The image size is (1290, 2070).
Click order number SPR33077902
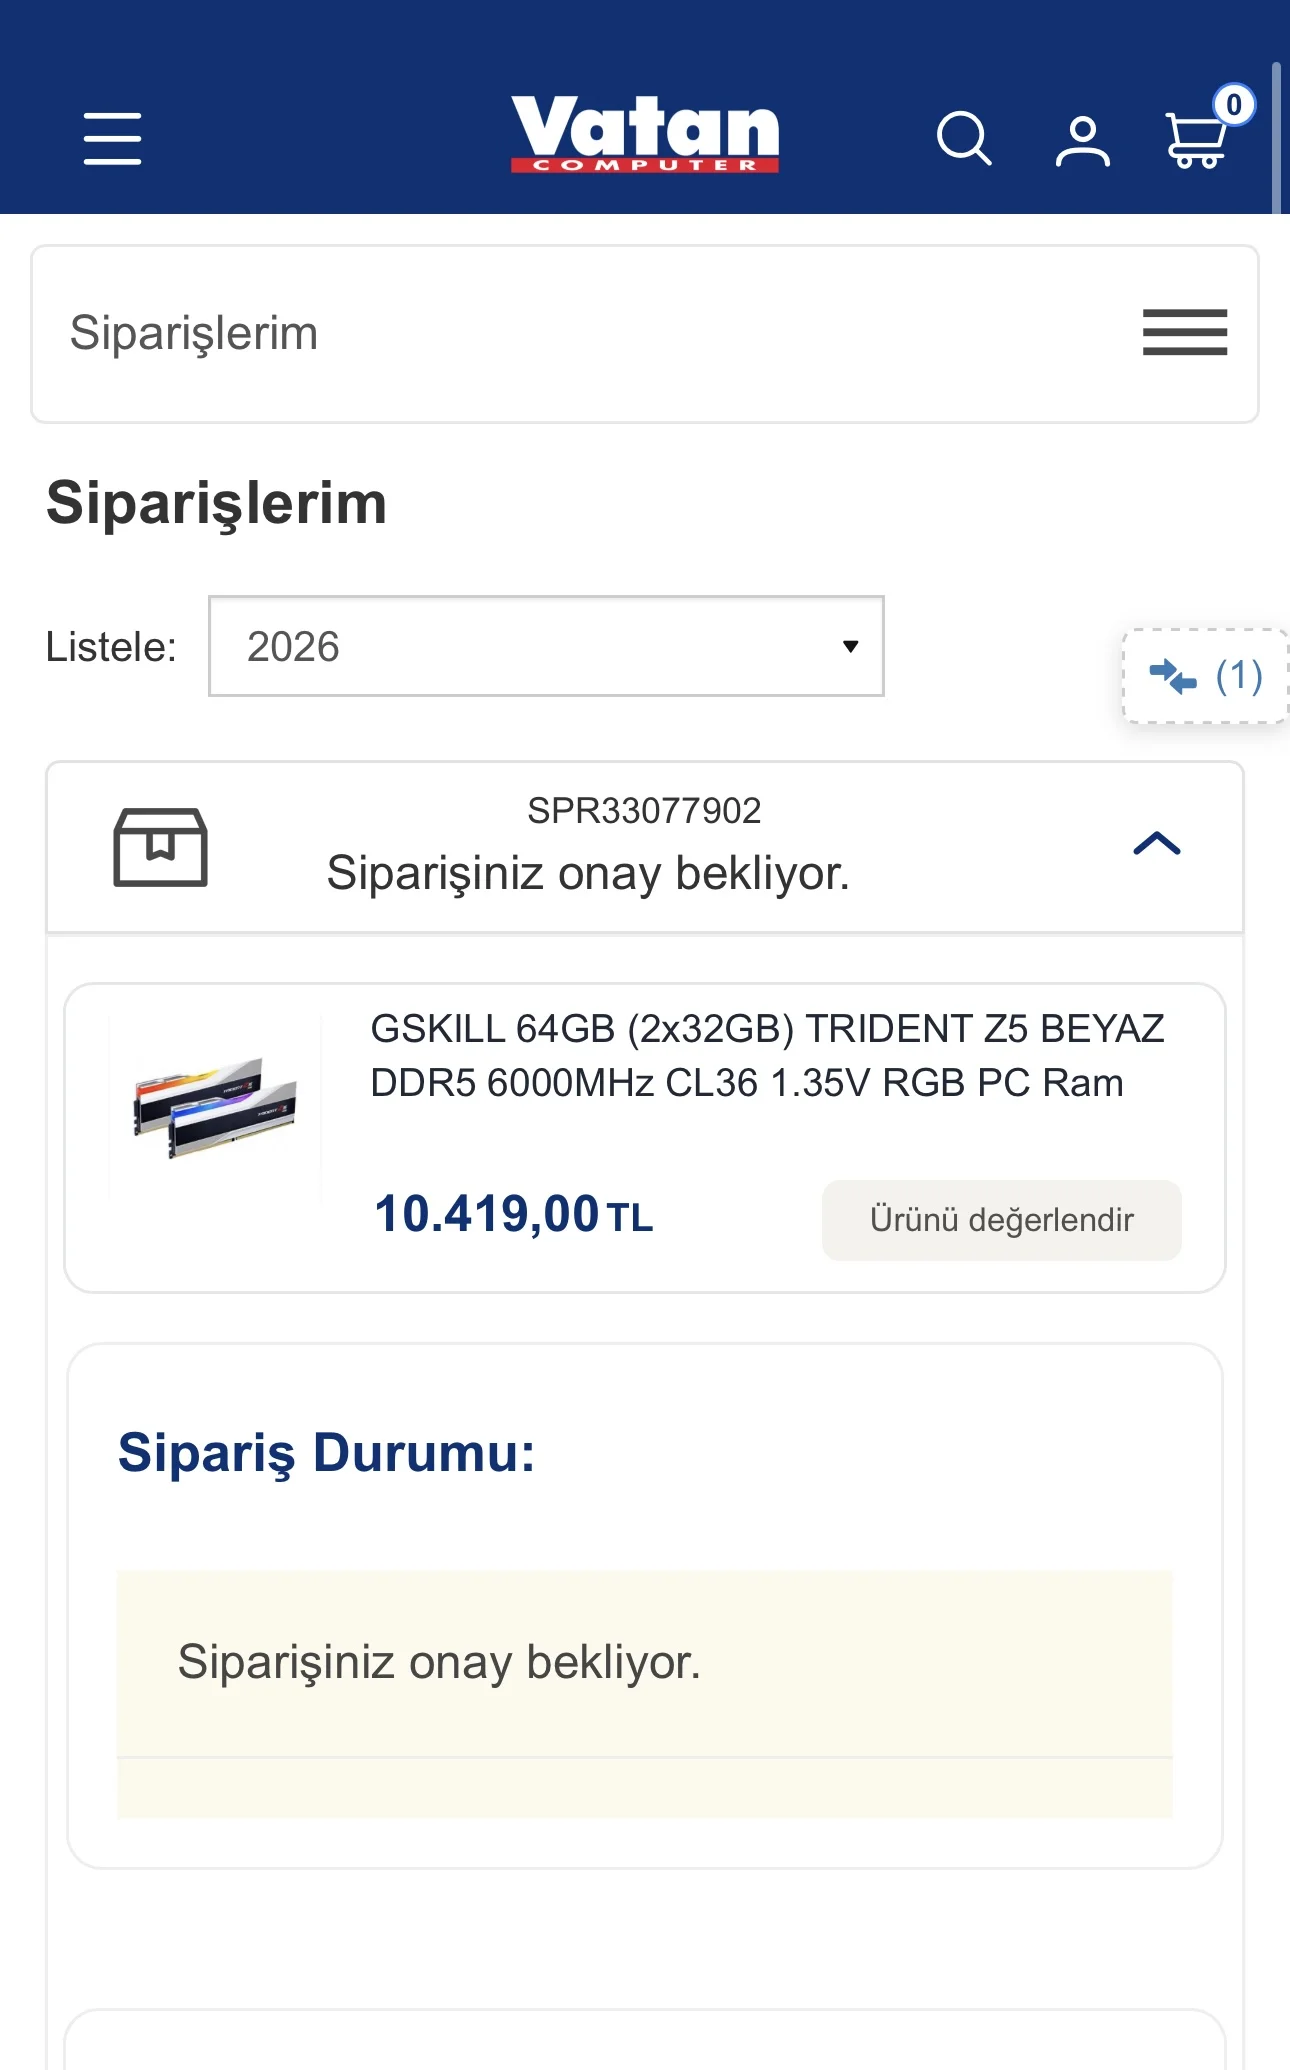(644, 811)
